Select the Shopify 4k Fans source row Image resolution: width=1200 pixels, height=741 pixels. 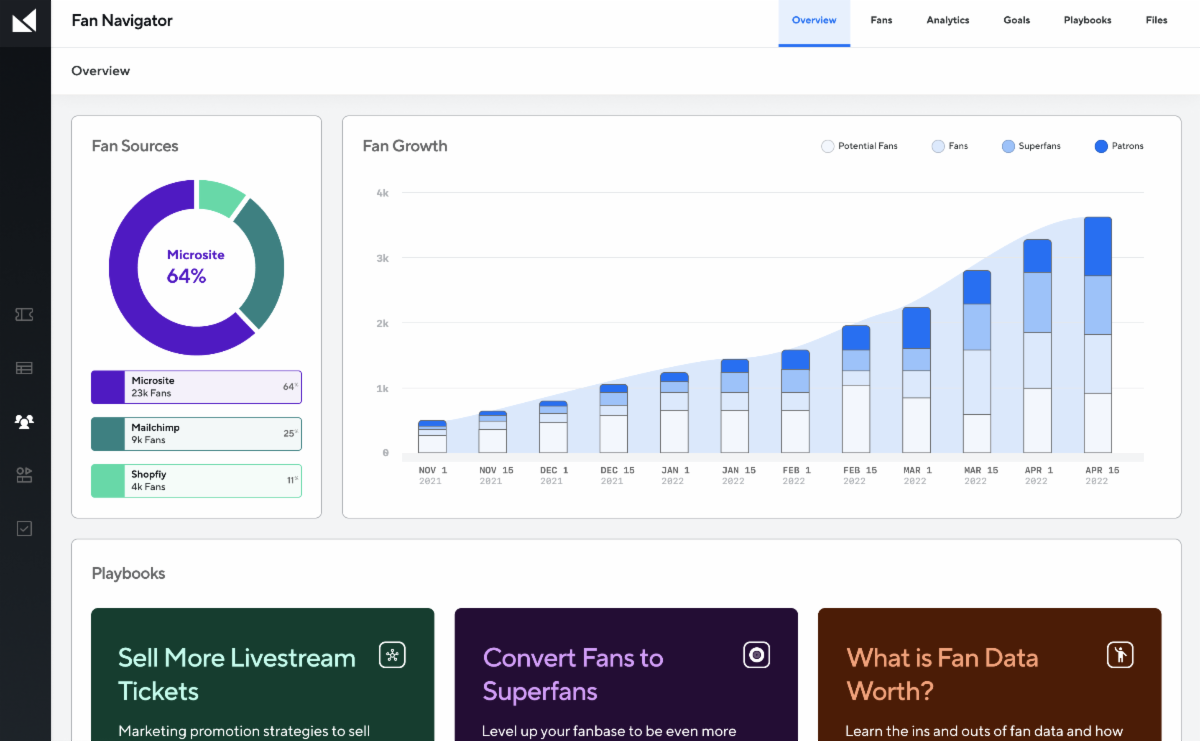tap(196, 481)
